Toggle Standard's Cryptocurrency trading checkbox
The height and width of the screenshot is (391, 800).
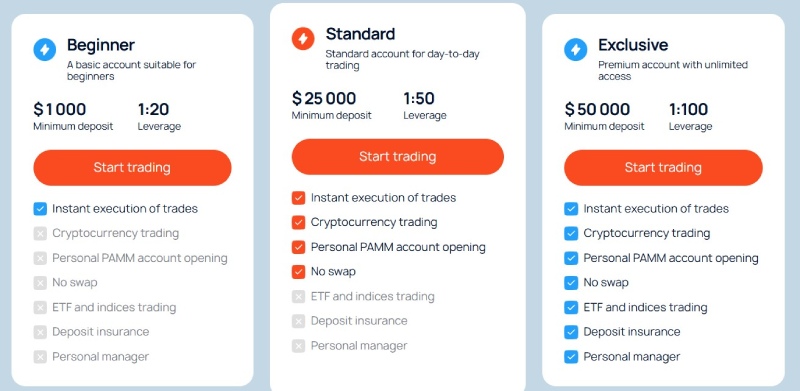click(x=298, y=223)
